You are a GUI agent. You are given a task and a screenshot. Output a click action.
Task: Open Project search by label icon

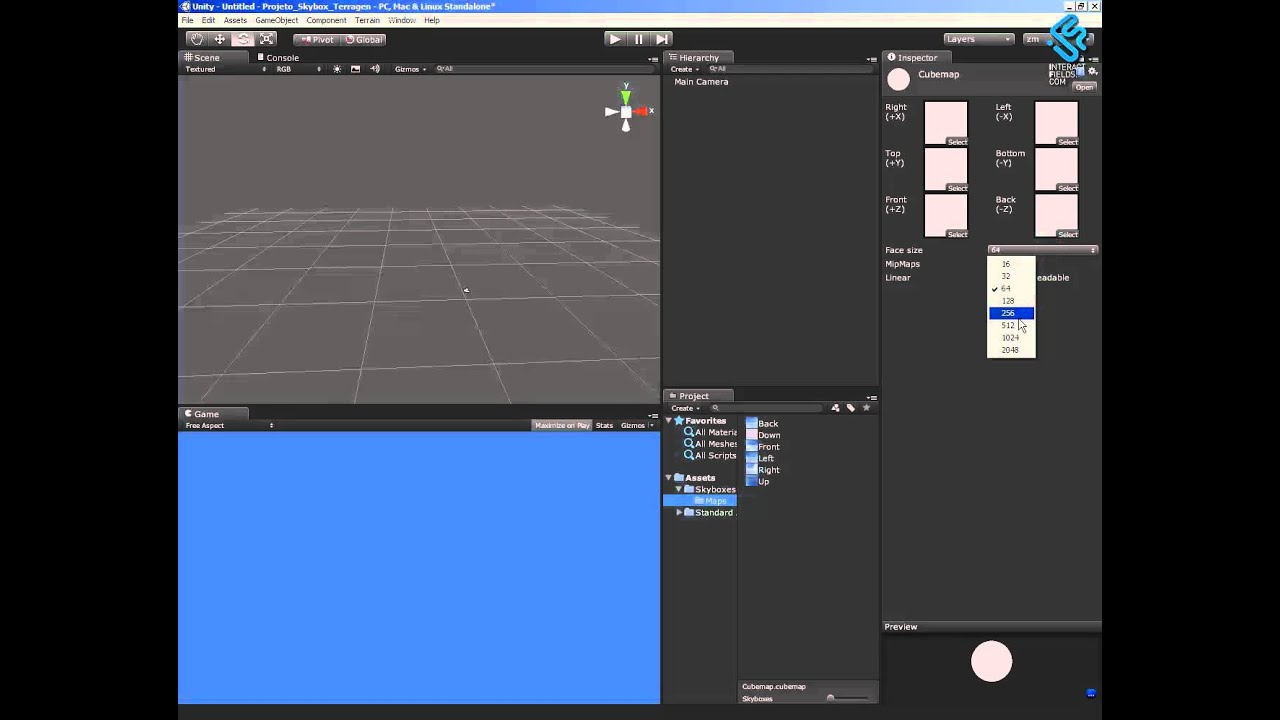(x=851, y=408)
